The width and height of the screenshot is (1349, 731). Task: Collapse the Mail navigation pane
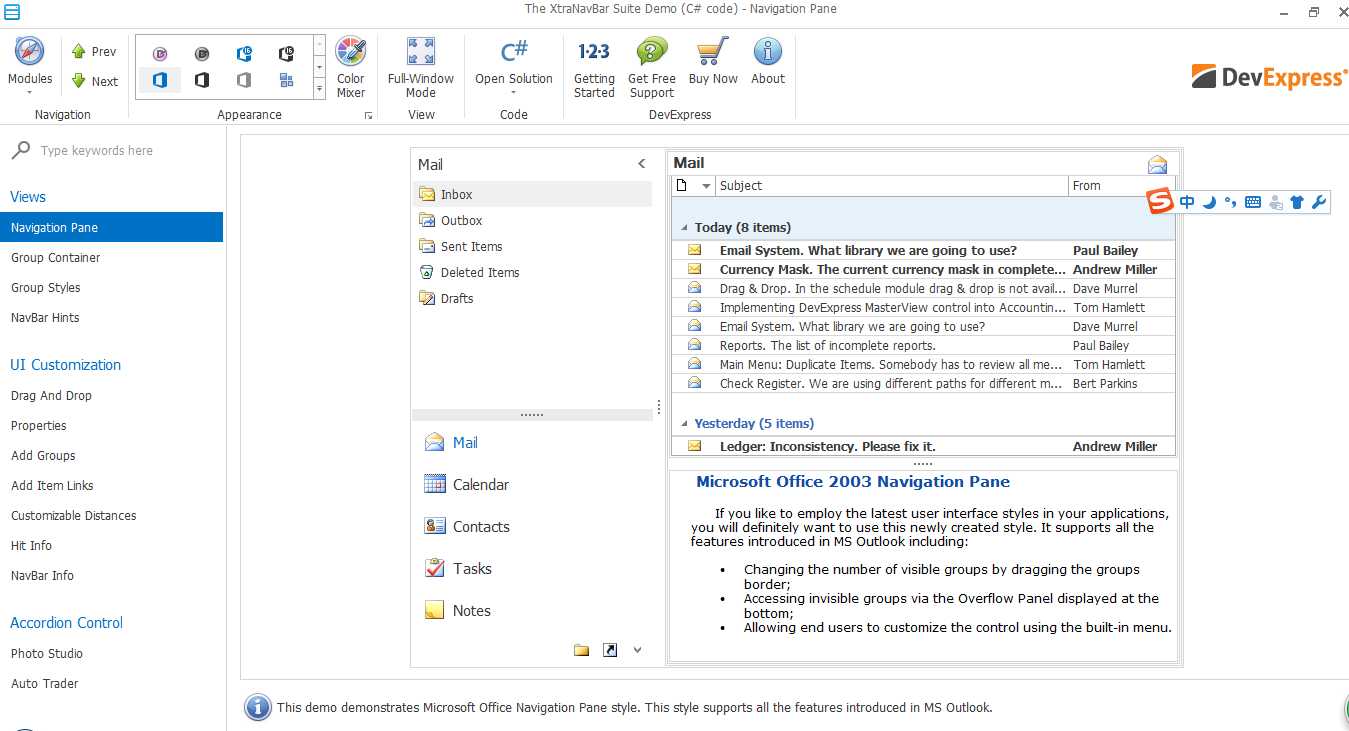point(642,164)
